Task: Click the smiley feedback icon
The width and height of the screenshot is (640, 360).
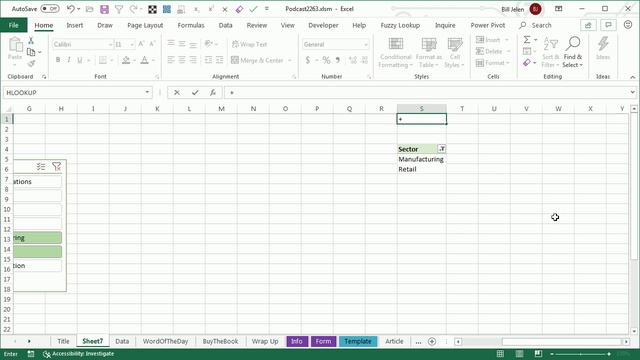Action: (x=628, y=25)
